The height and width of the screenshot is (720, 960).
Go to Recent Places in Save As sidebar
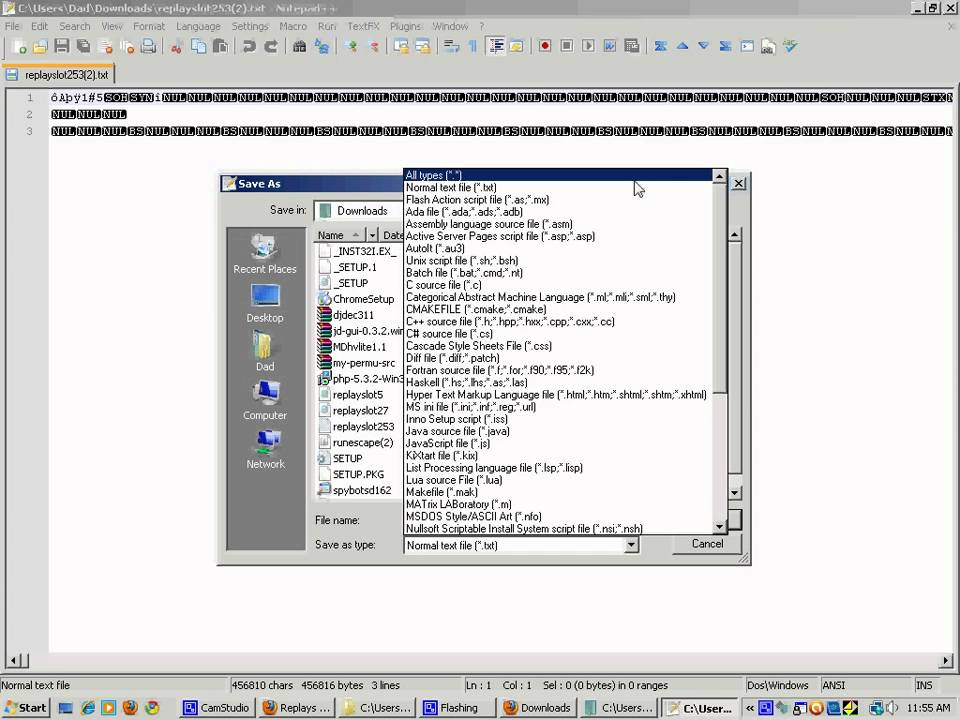click(x=264, y=253)
